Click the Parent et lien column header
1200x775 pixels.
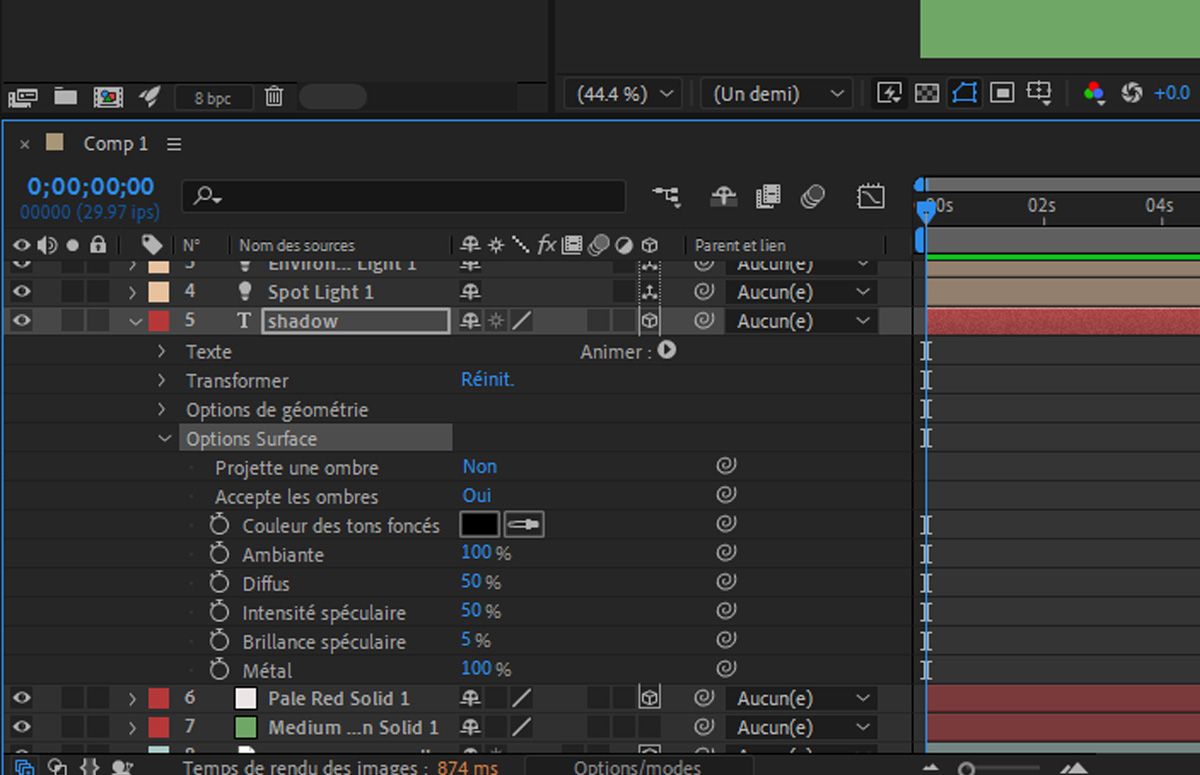pos(740,245)
